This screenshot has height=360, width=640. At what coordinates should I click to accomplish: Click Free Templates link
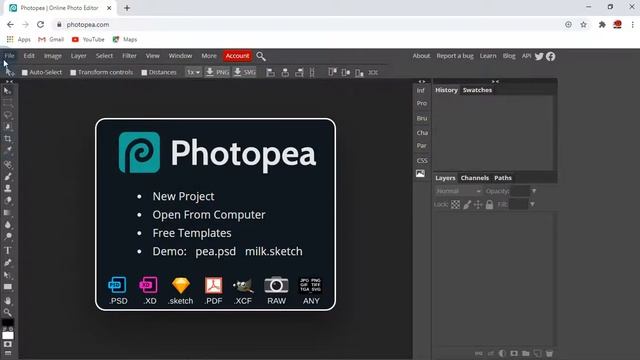(x=192, y=233)
